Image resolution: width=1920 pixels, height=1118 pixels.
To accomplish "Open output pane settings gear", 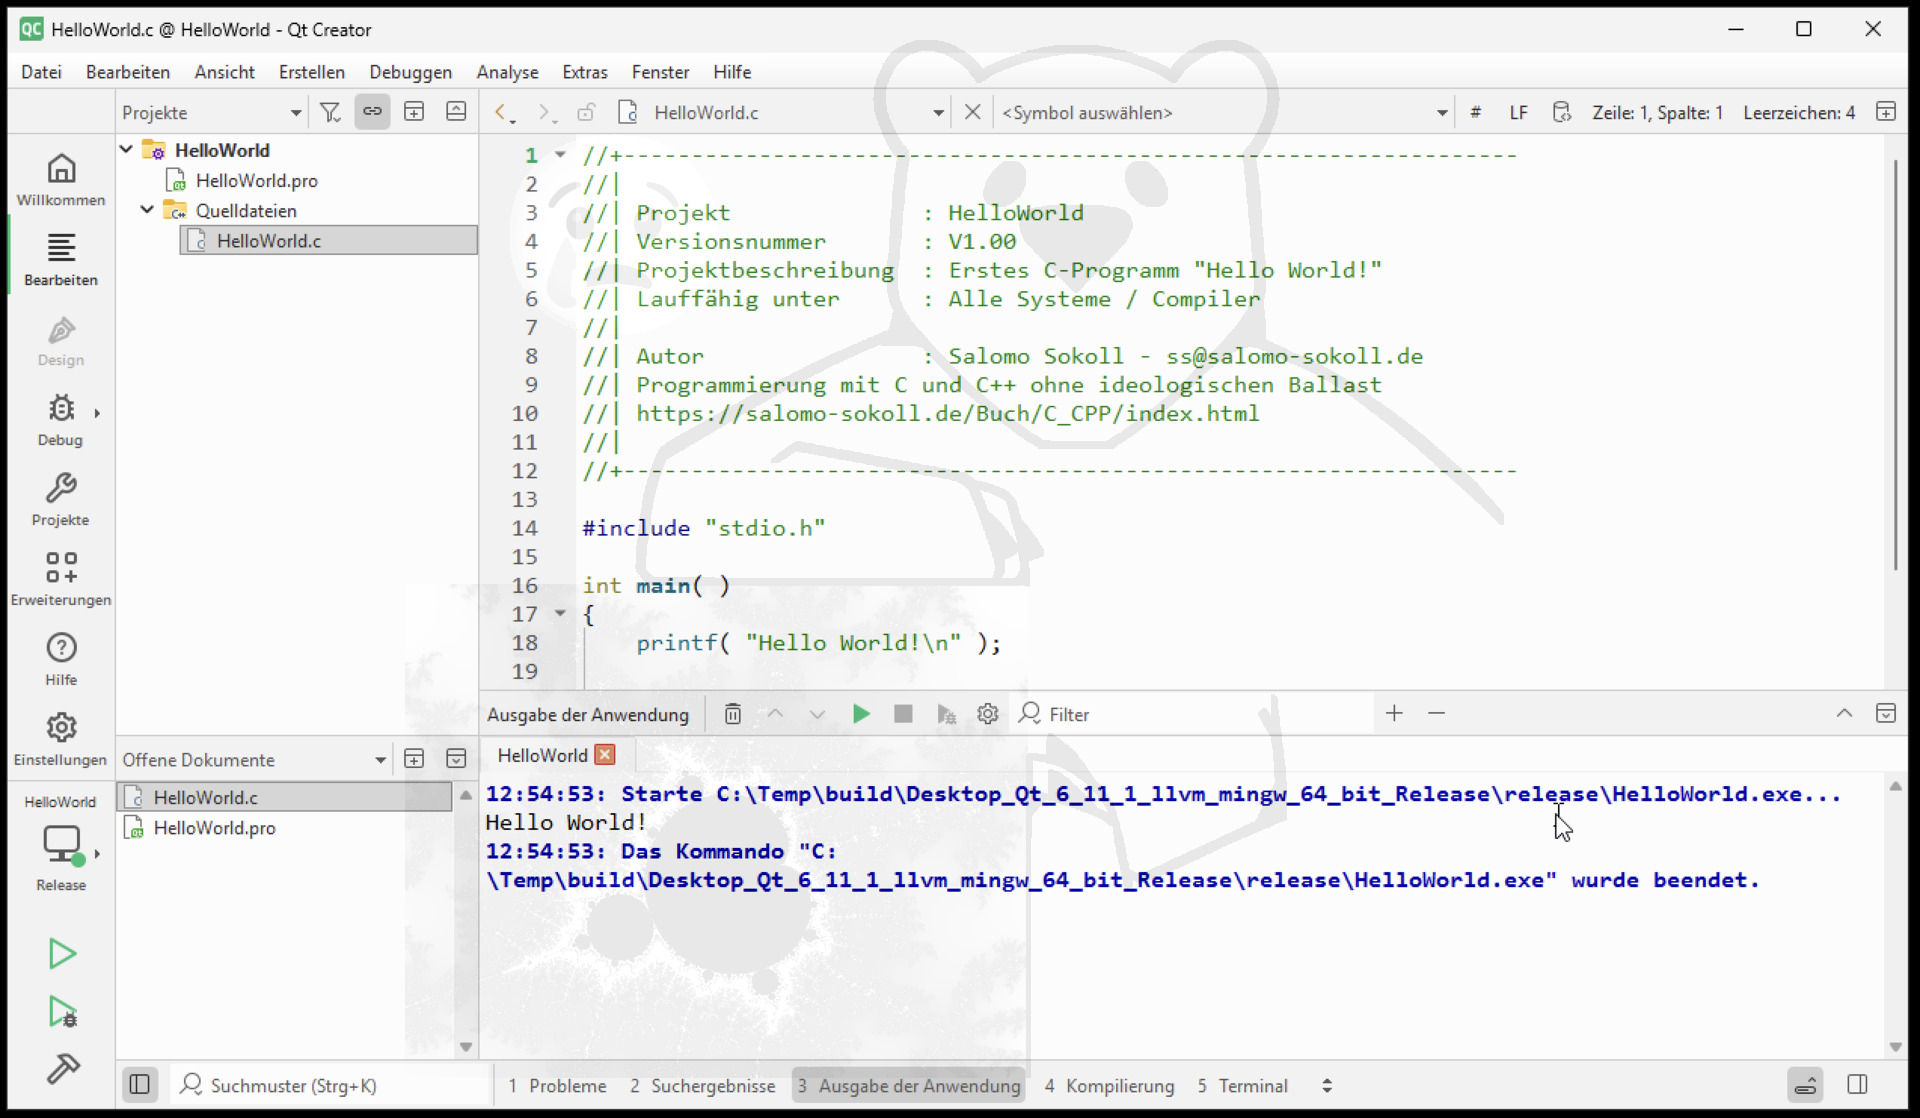I will pos(988,714).
